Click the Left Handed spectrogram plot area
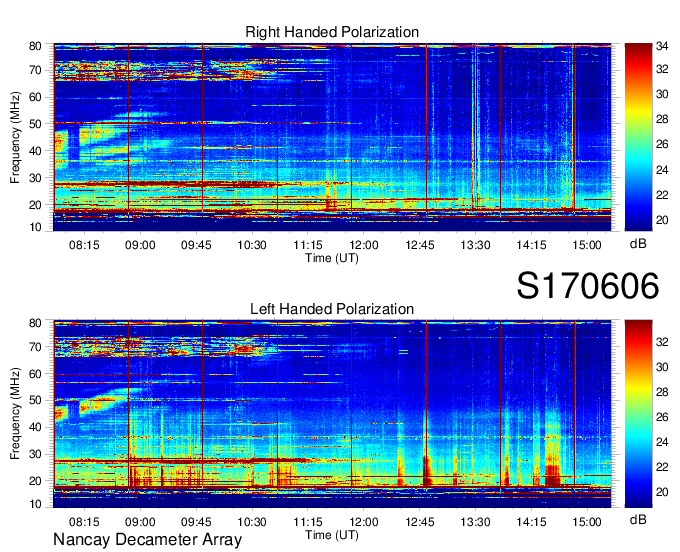 click(x=332, y=414)
